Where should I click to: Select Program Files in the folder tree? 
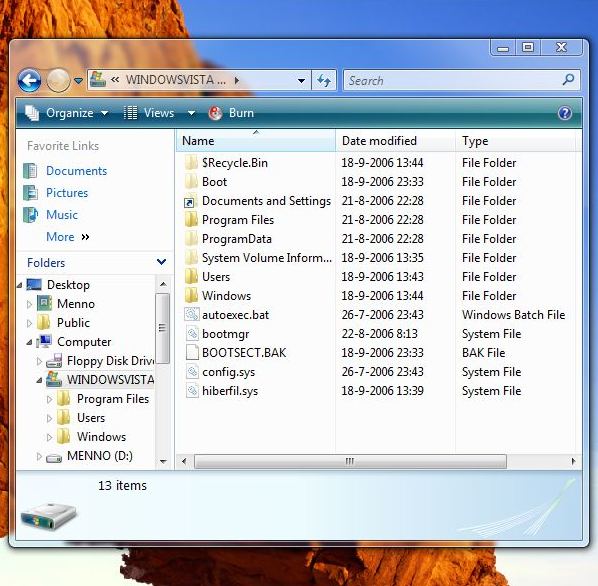coord(113,399)
